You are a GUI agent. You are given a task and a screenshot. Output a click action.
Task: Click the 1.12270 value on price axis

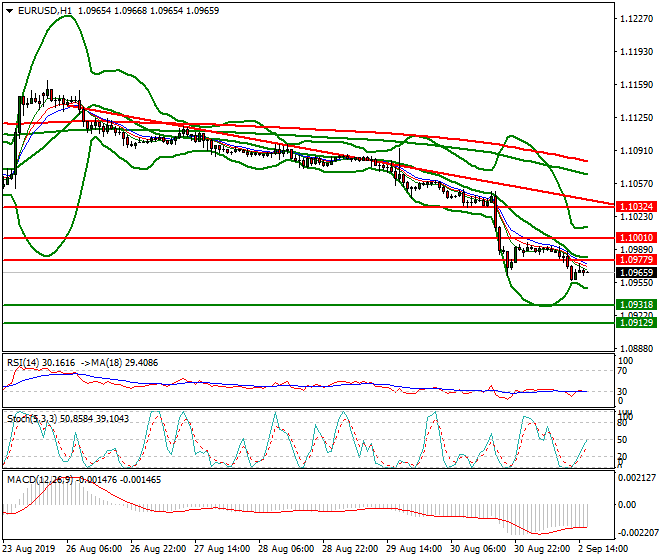(636, 19)
